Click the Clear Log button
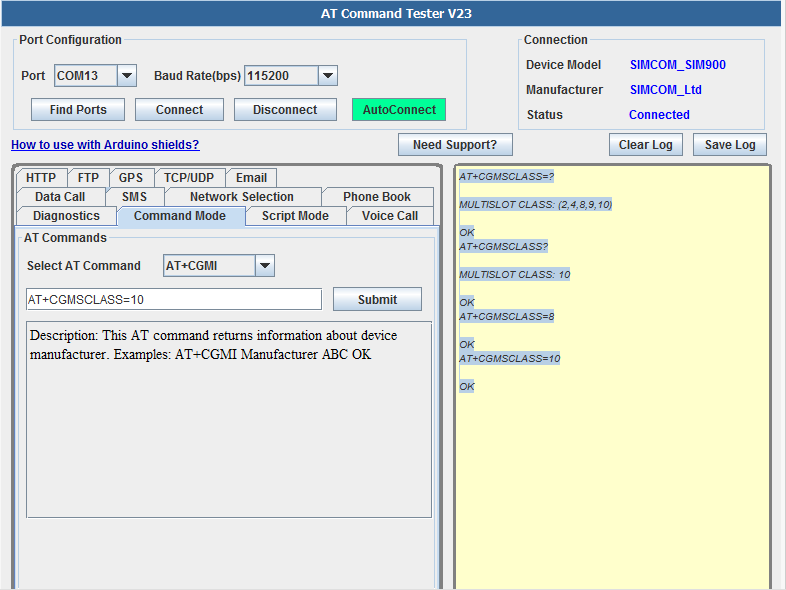This screenshot has height=590, width=786. click(646, 145)
